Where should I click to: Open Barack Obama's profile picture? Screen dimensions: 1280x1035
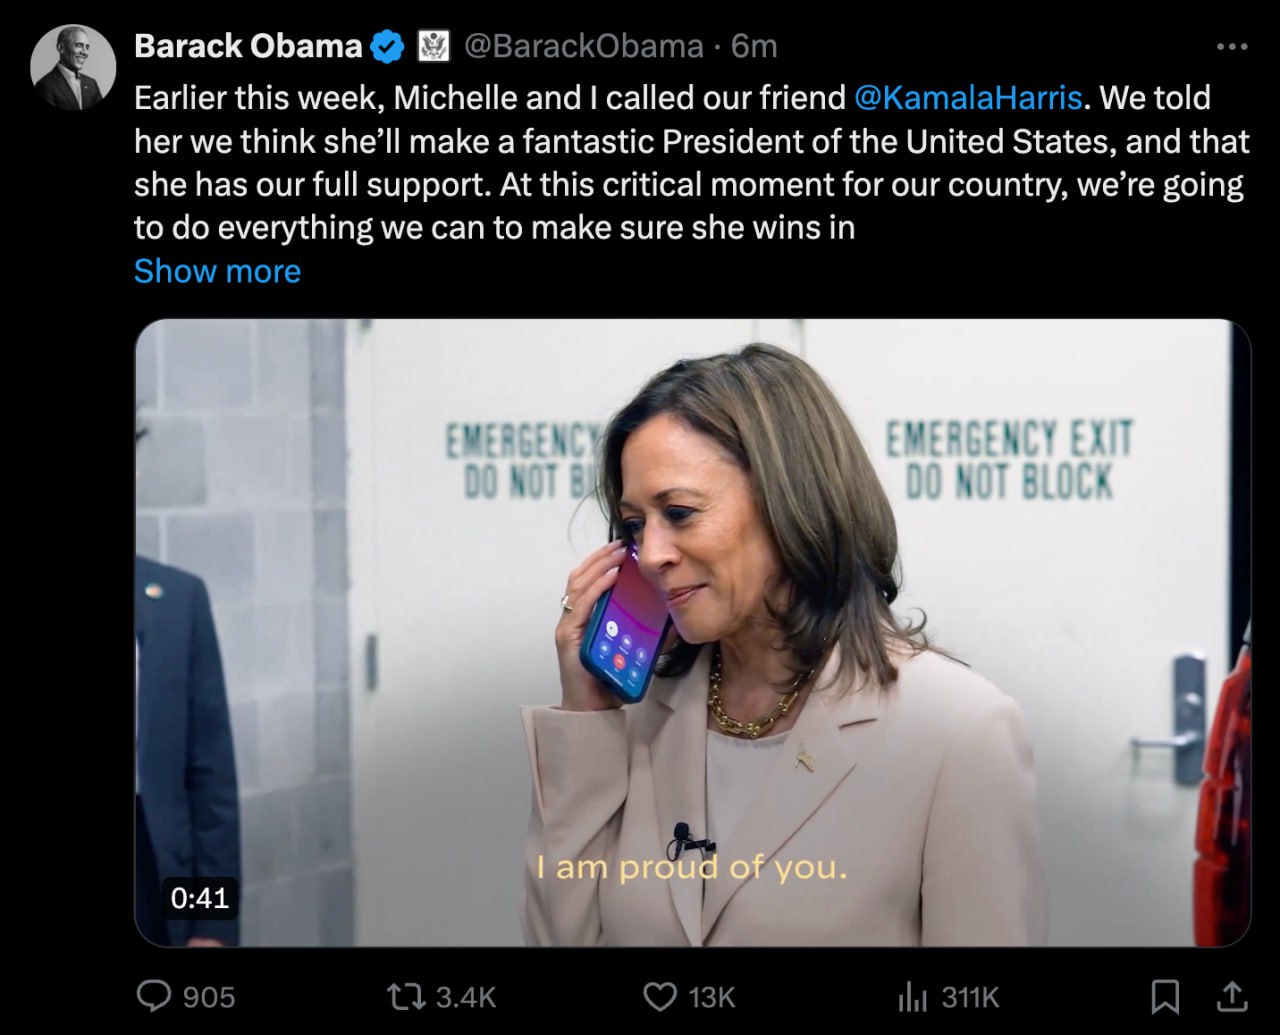click(73, 68)
